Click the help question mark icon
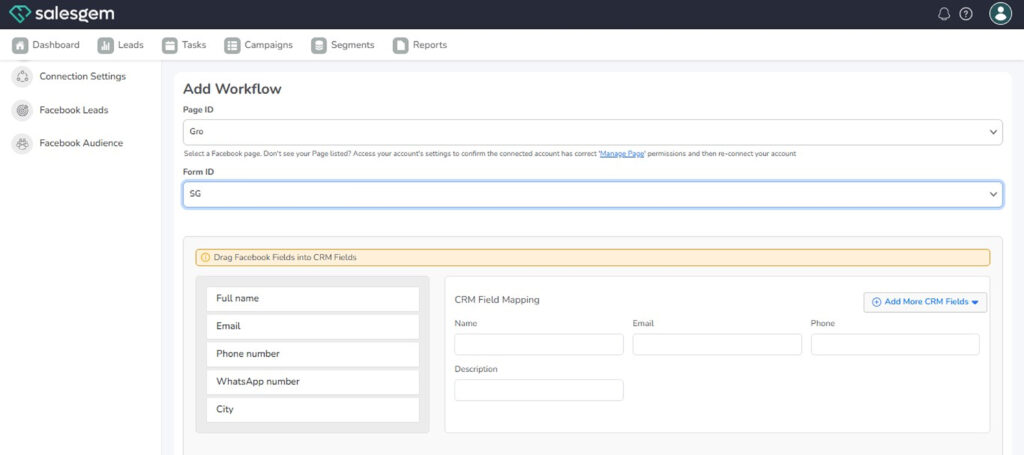 pos(965,14)
